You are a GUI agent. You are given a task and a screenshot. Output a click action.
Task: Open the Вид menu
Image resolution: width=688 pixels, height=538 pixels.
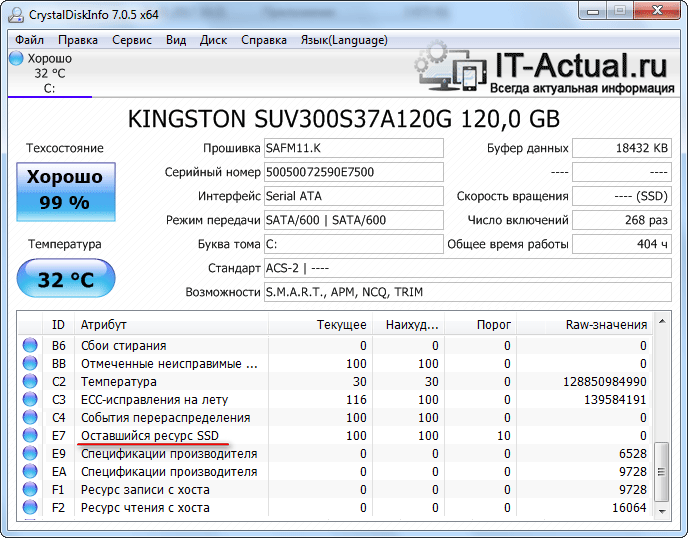click(176, 40)
